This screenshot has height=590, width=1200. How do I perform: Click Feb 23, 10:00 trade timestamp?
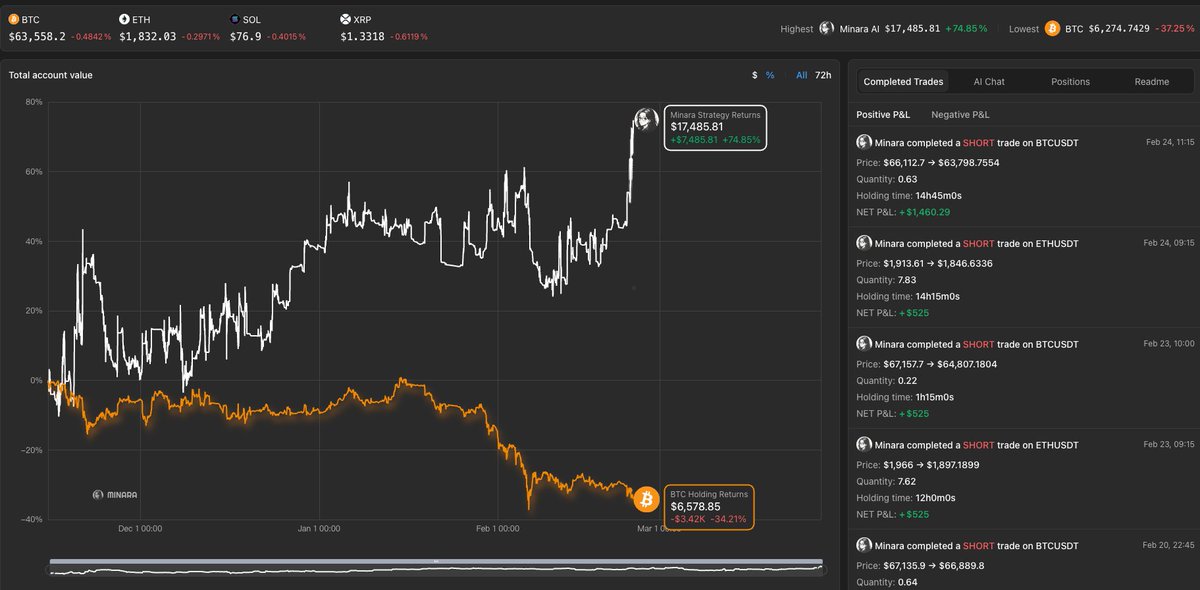(1170, 344)
